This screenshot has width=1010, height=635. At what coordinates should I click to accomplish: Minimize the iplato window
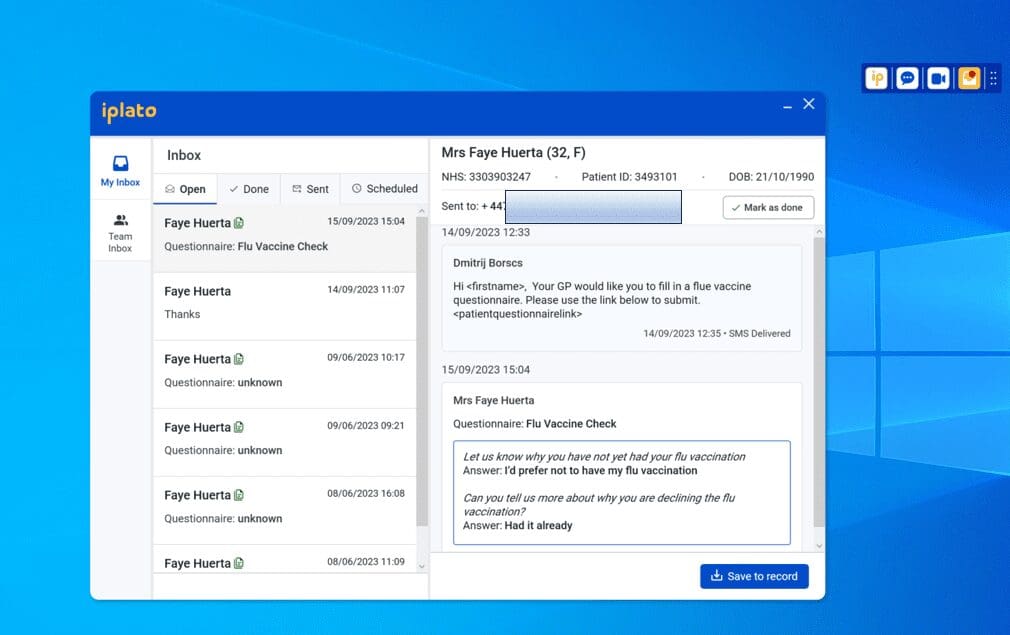(x=787, y=106)
